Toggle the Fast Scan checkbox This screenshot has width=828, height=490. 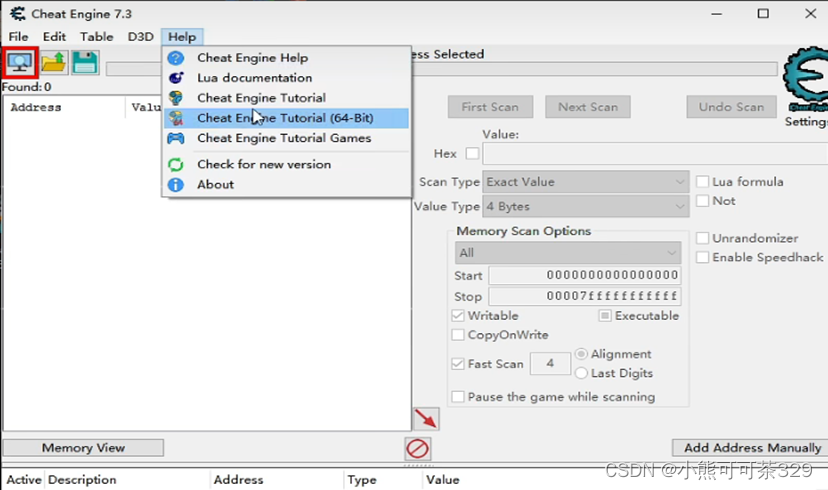click(458, 364)
